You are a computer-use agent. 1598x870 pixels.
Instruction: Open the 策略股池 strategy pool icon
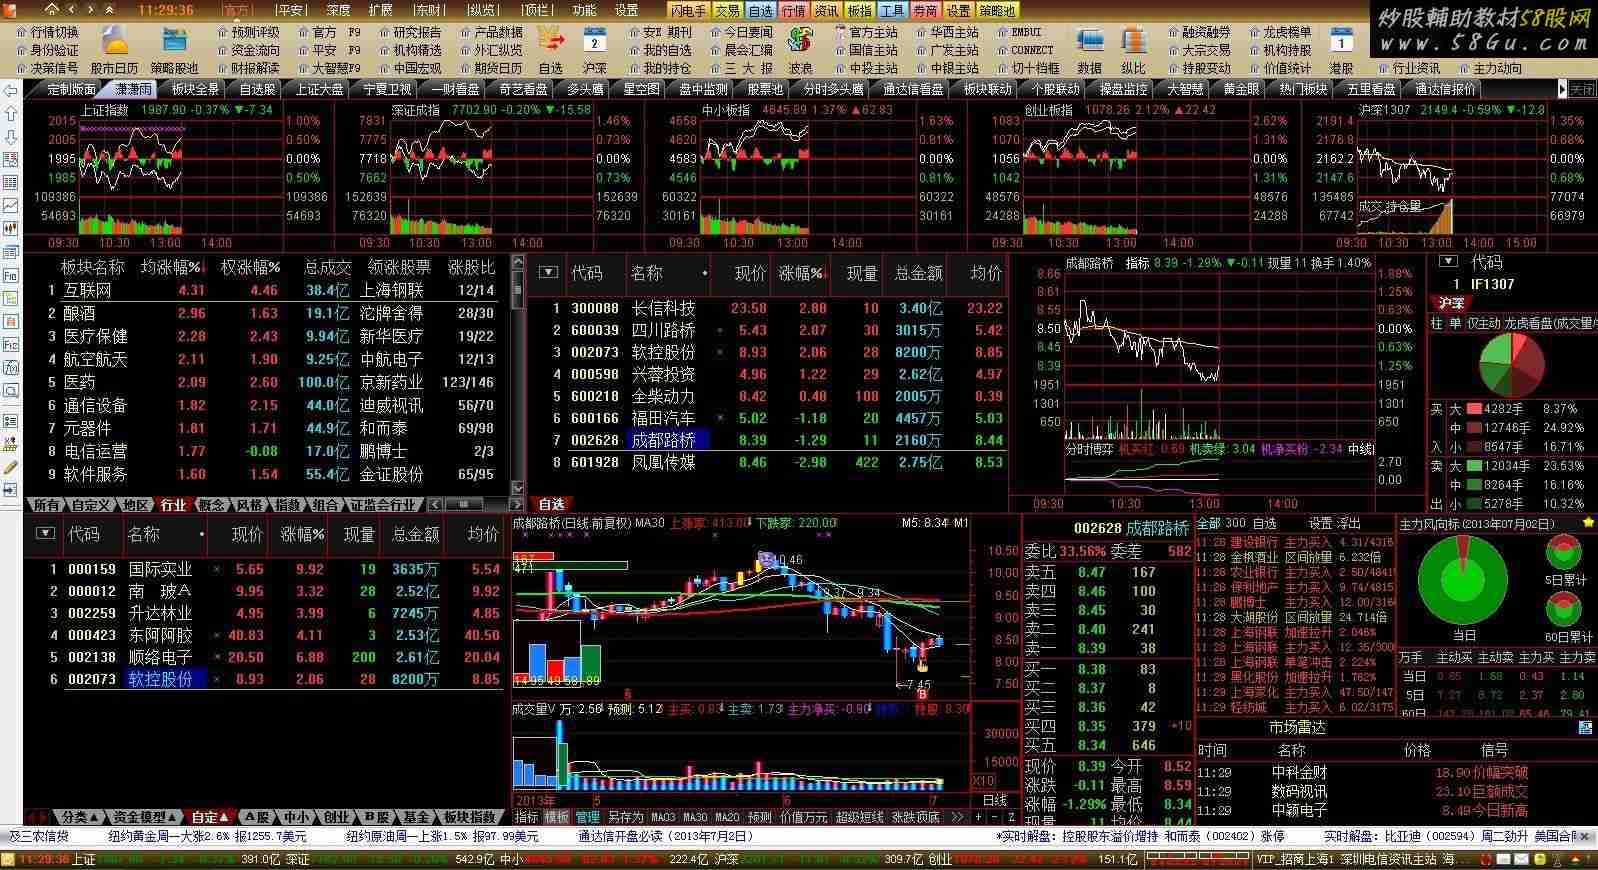pos(175,42)
